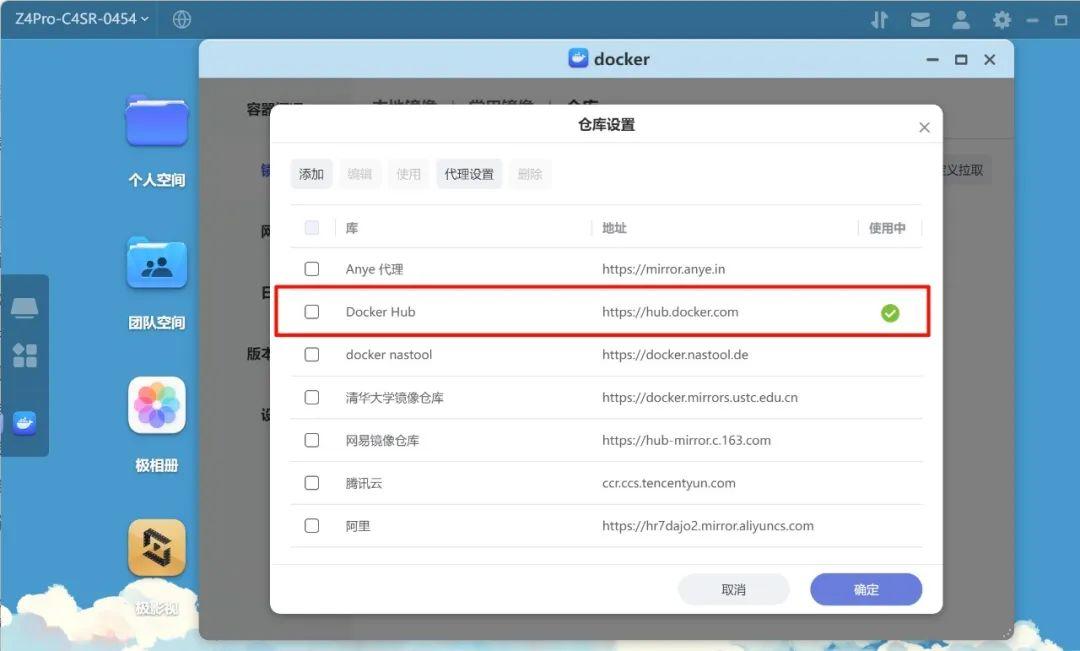Check the 清华大学镜像仓库 entry

[x=311, y=397]
